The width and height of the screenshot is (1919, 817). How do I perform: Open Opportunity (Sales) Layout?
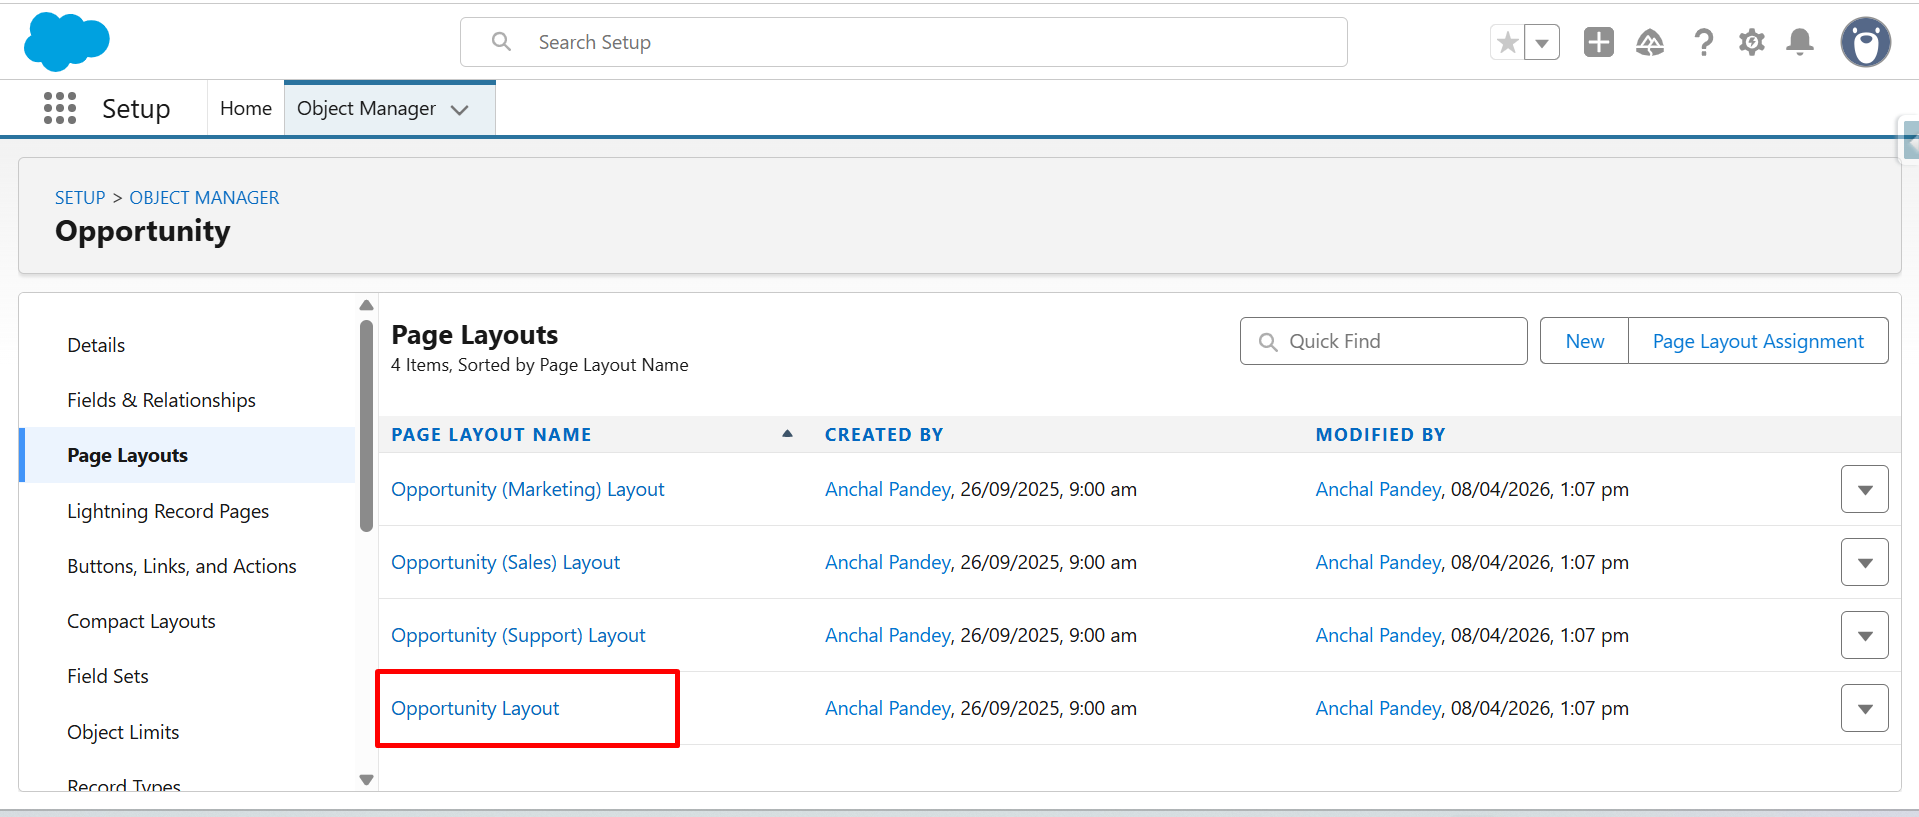(x=505, y=562)
